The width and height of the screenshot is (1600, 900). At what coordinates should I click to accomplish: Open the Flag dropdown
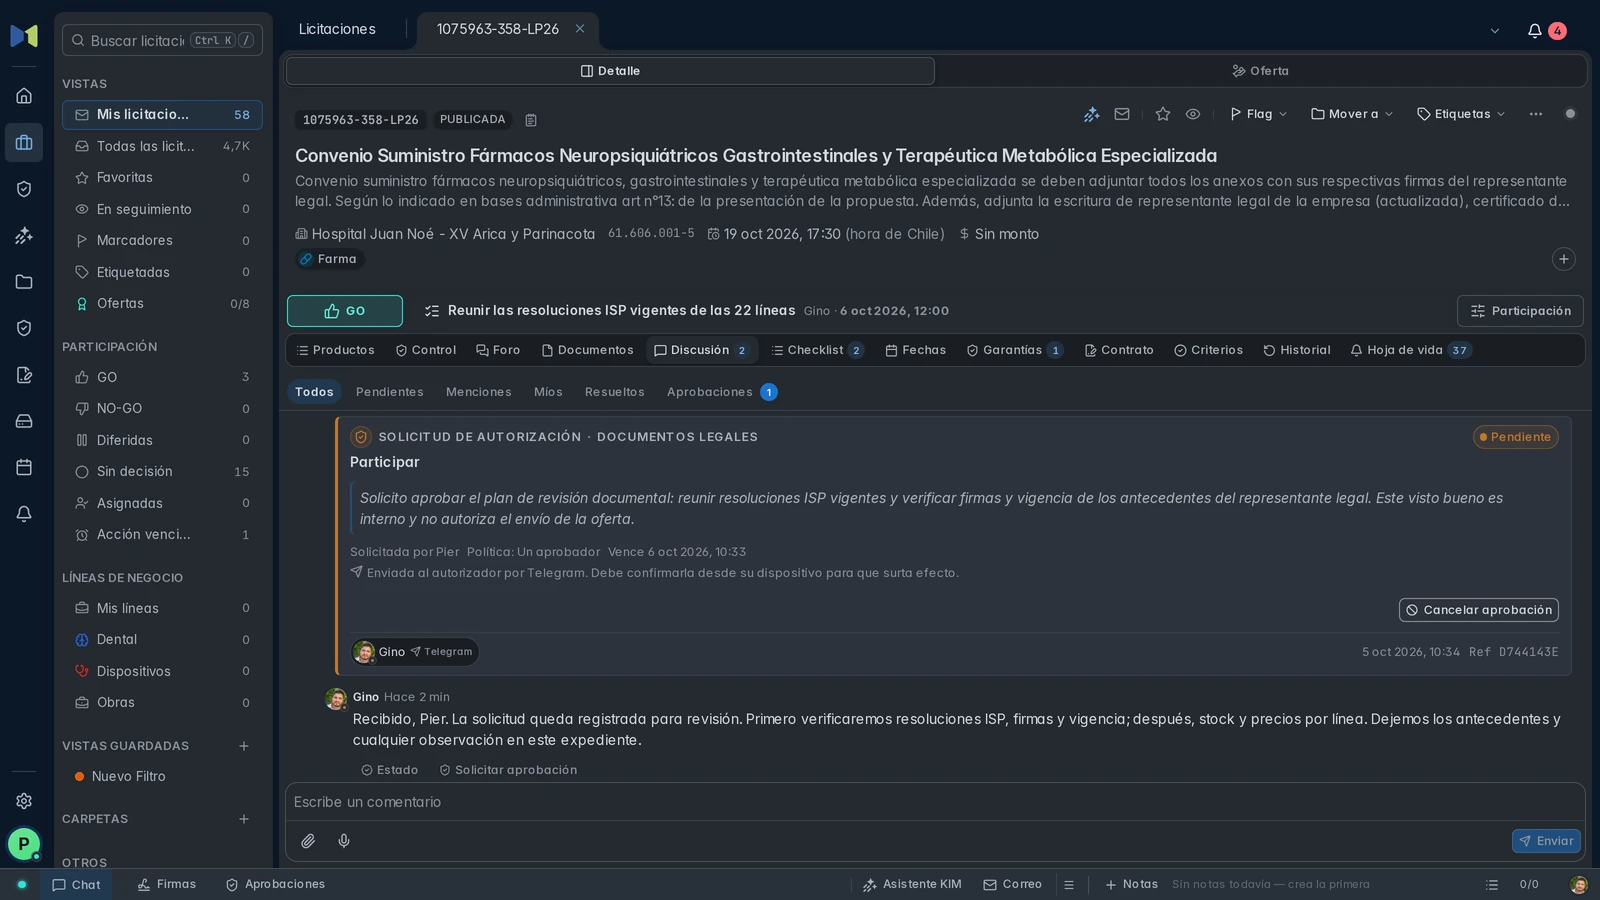(x=1258, y=114)
